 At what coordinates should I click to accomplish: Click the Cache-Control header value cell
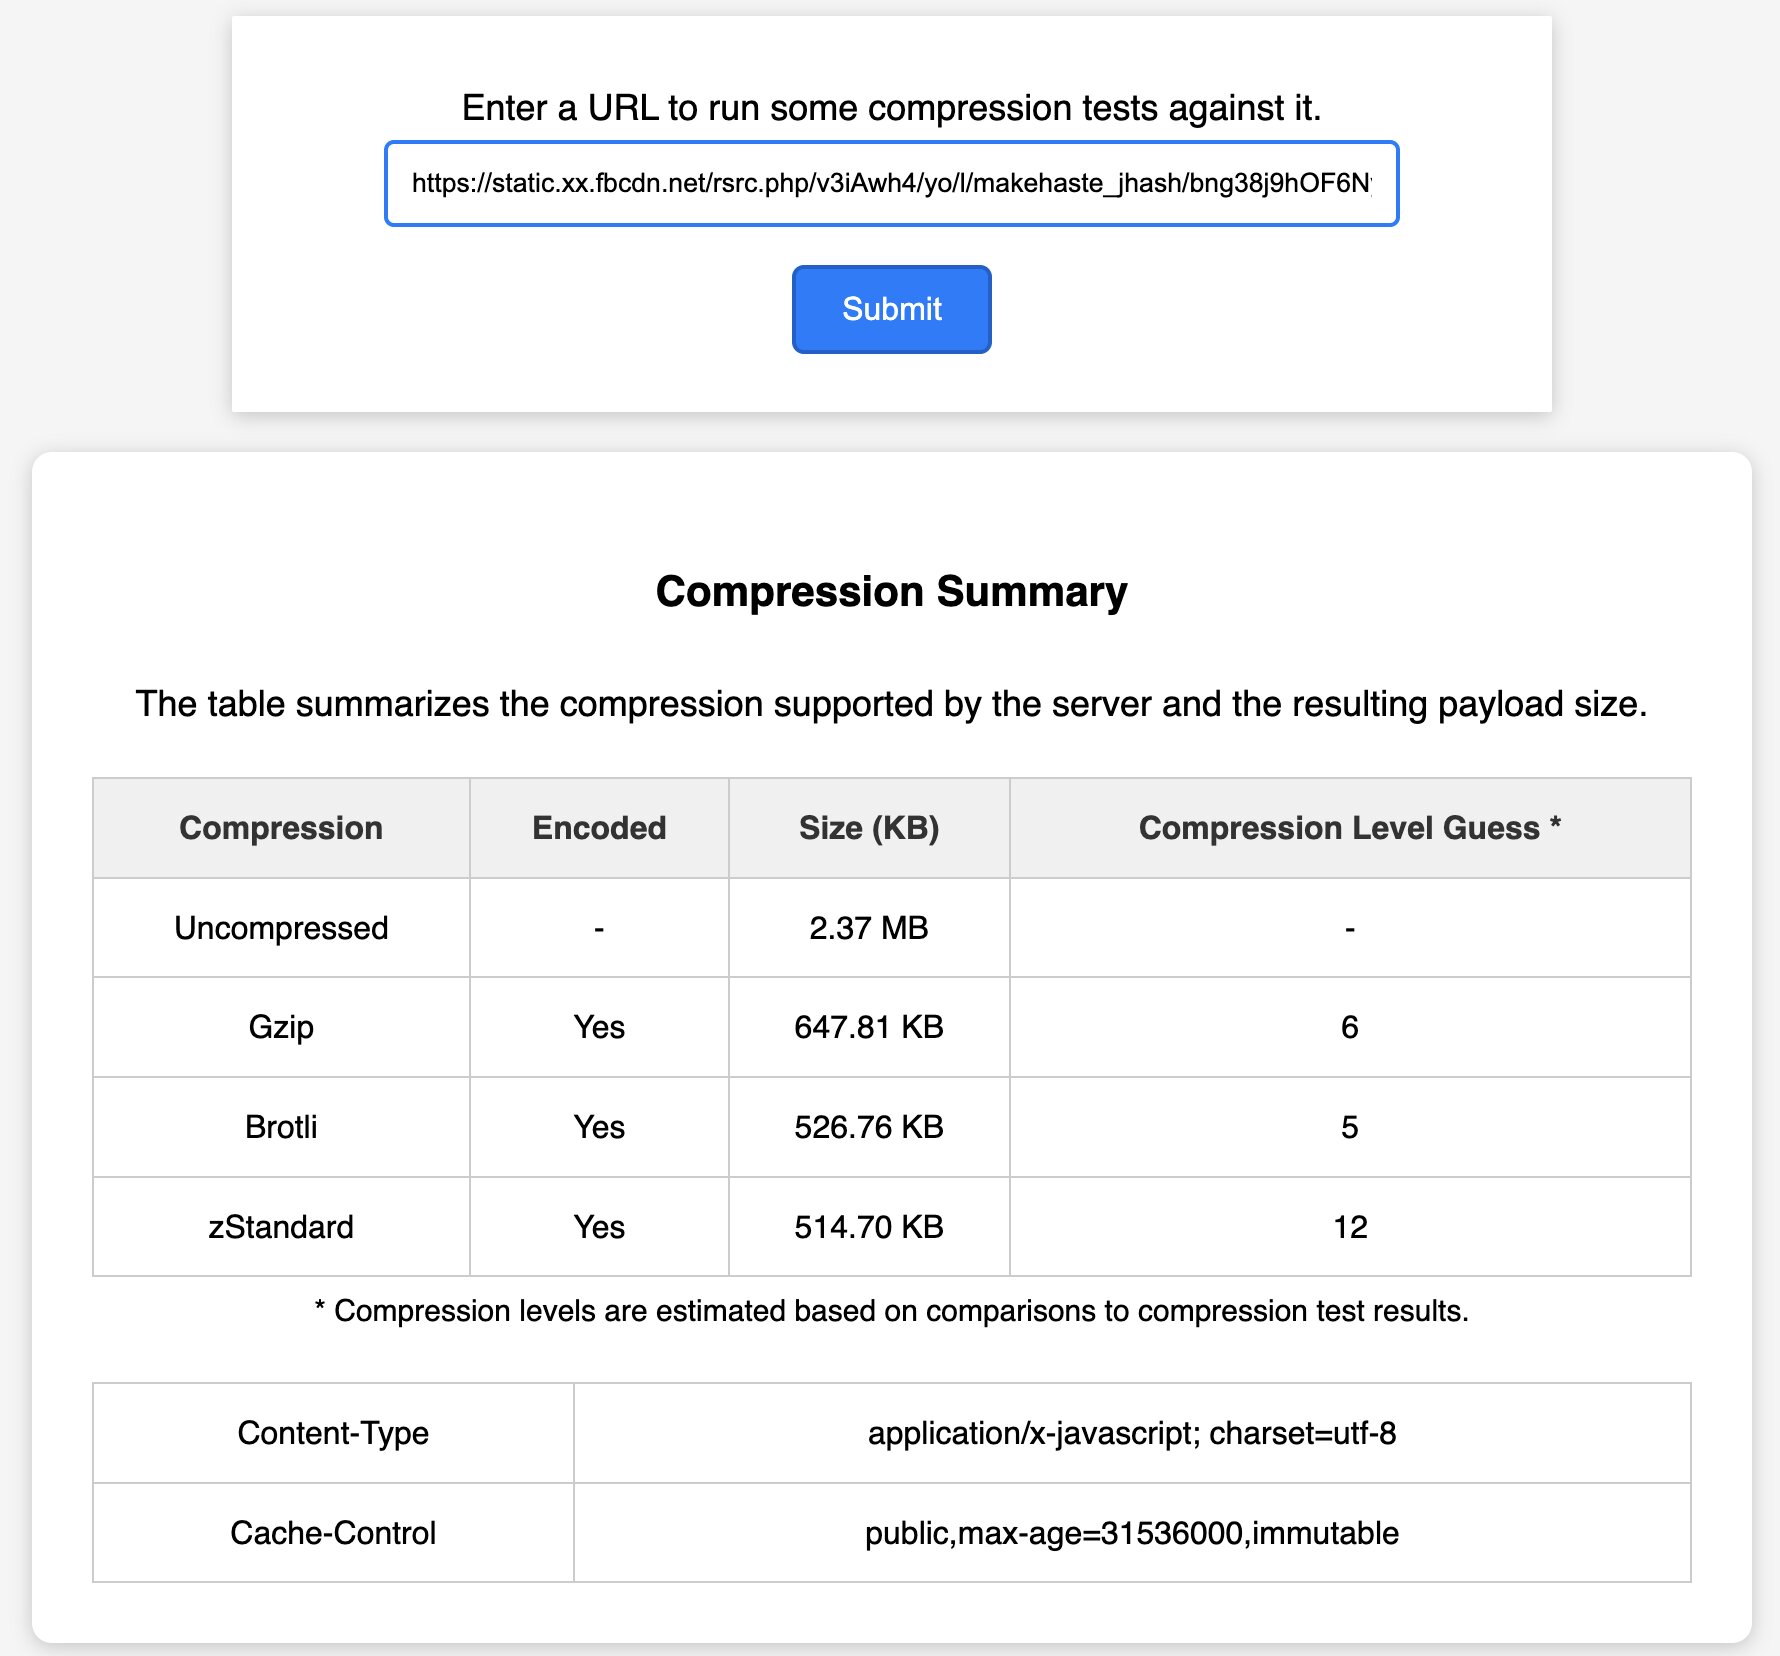click(1132, 1532)
